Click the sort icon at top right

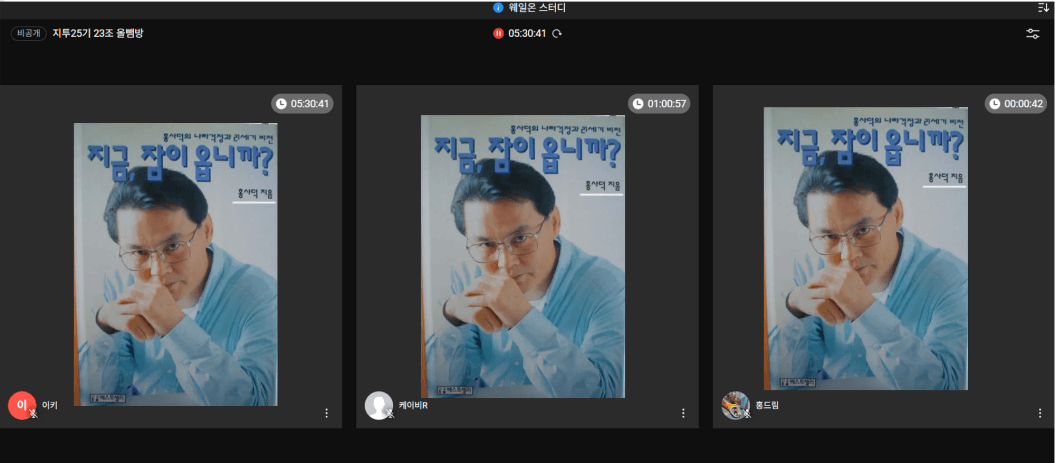(1044, 7)
